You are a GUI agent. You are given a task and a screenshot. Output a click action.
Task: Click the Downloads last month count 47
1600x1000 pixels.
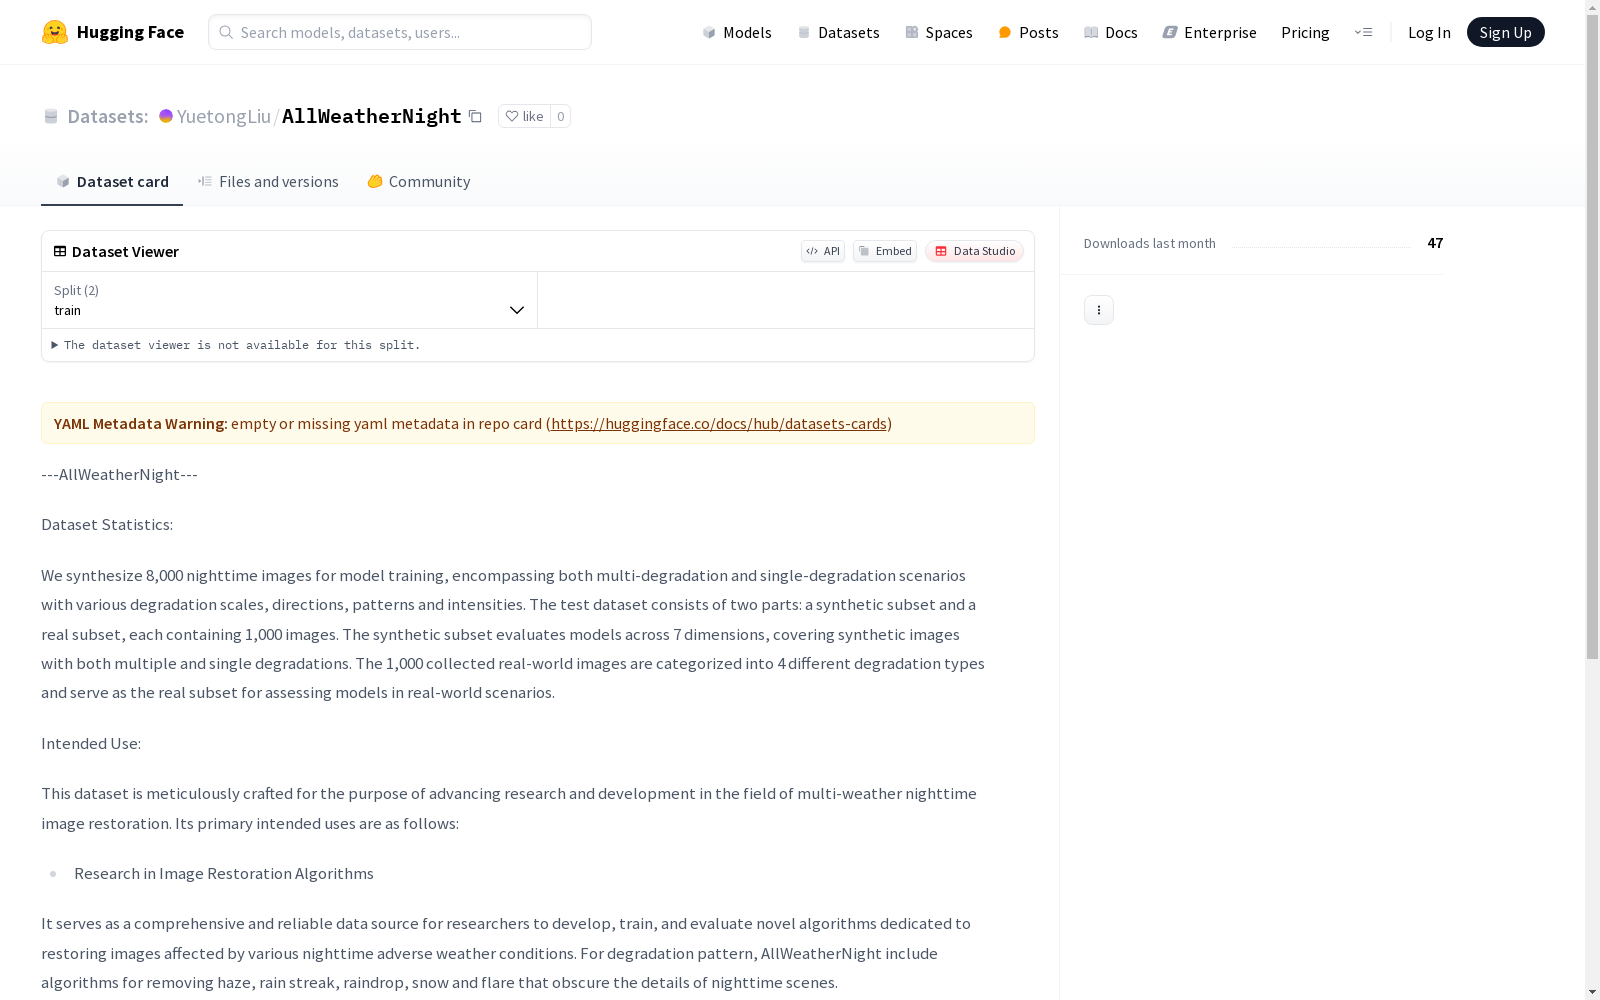[x=1435, y=243]
